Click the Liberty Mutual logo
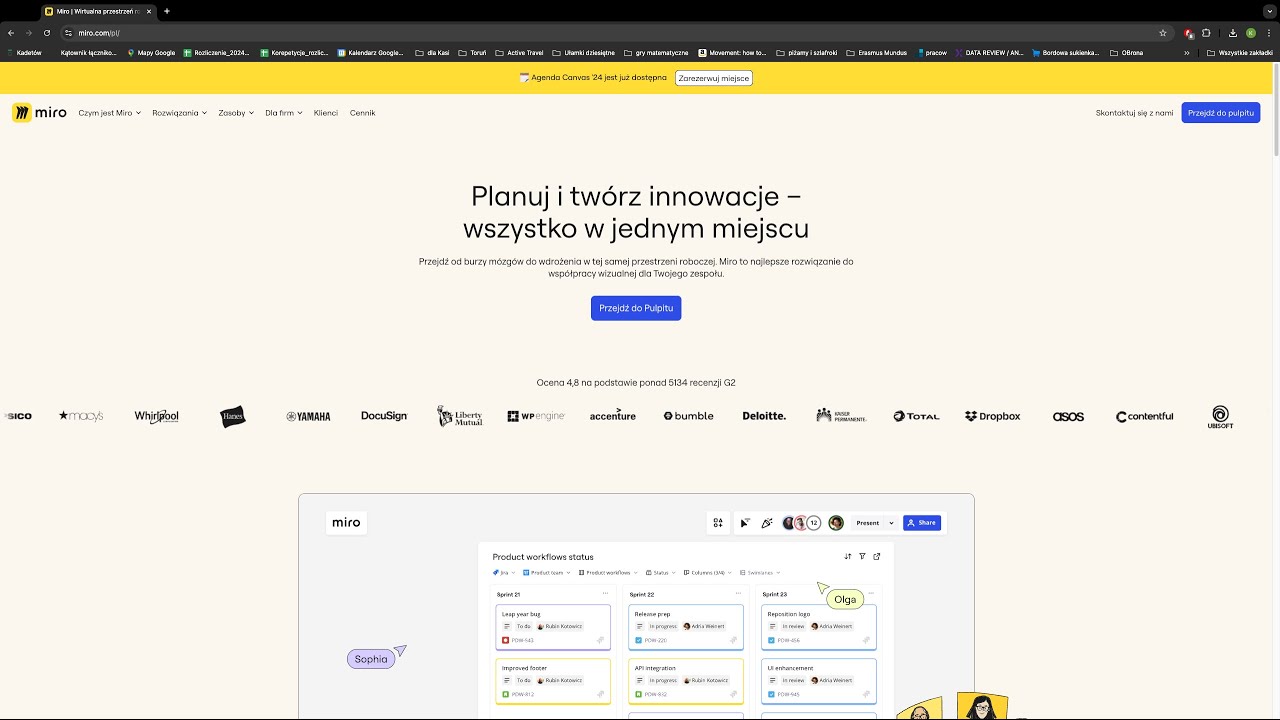The image size is (1280, 720). 460,416
